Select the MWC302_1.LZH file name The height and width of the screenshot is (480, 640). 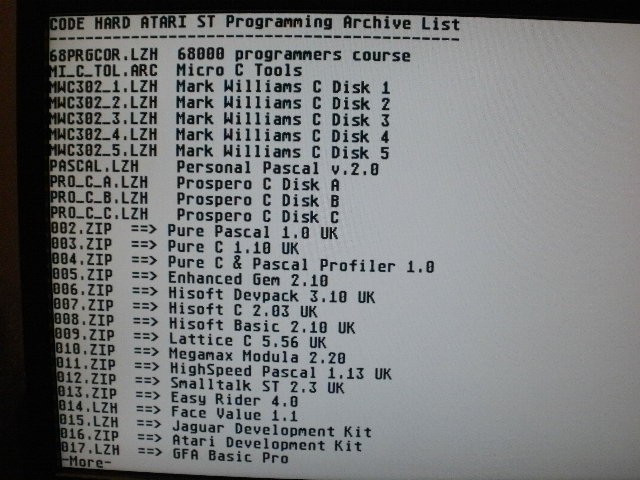point(104,87)
